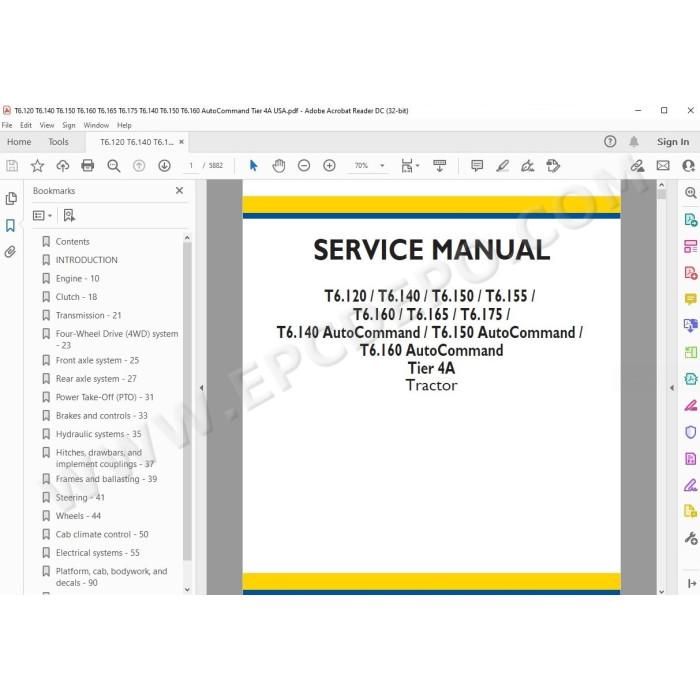
Task: Open More Tools wrench icon
Action: [690, 538]
